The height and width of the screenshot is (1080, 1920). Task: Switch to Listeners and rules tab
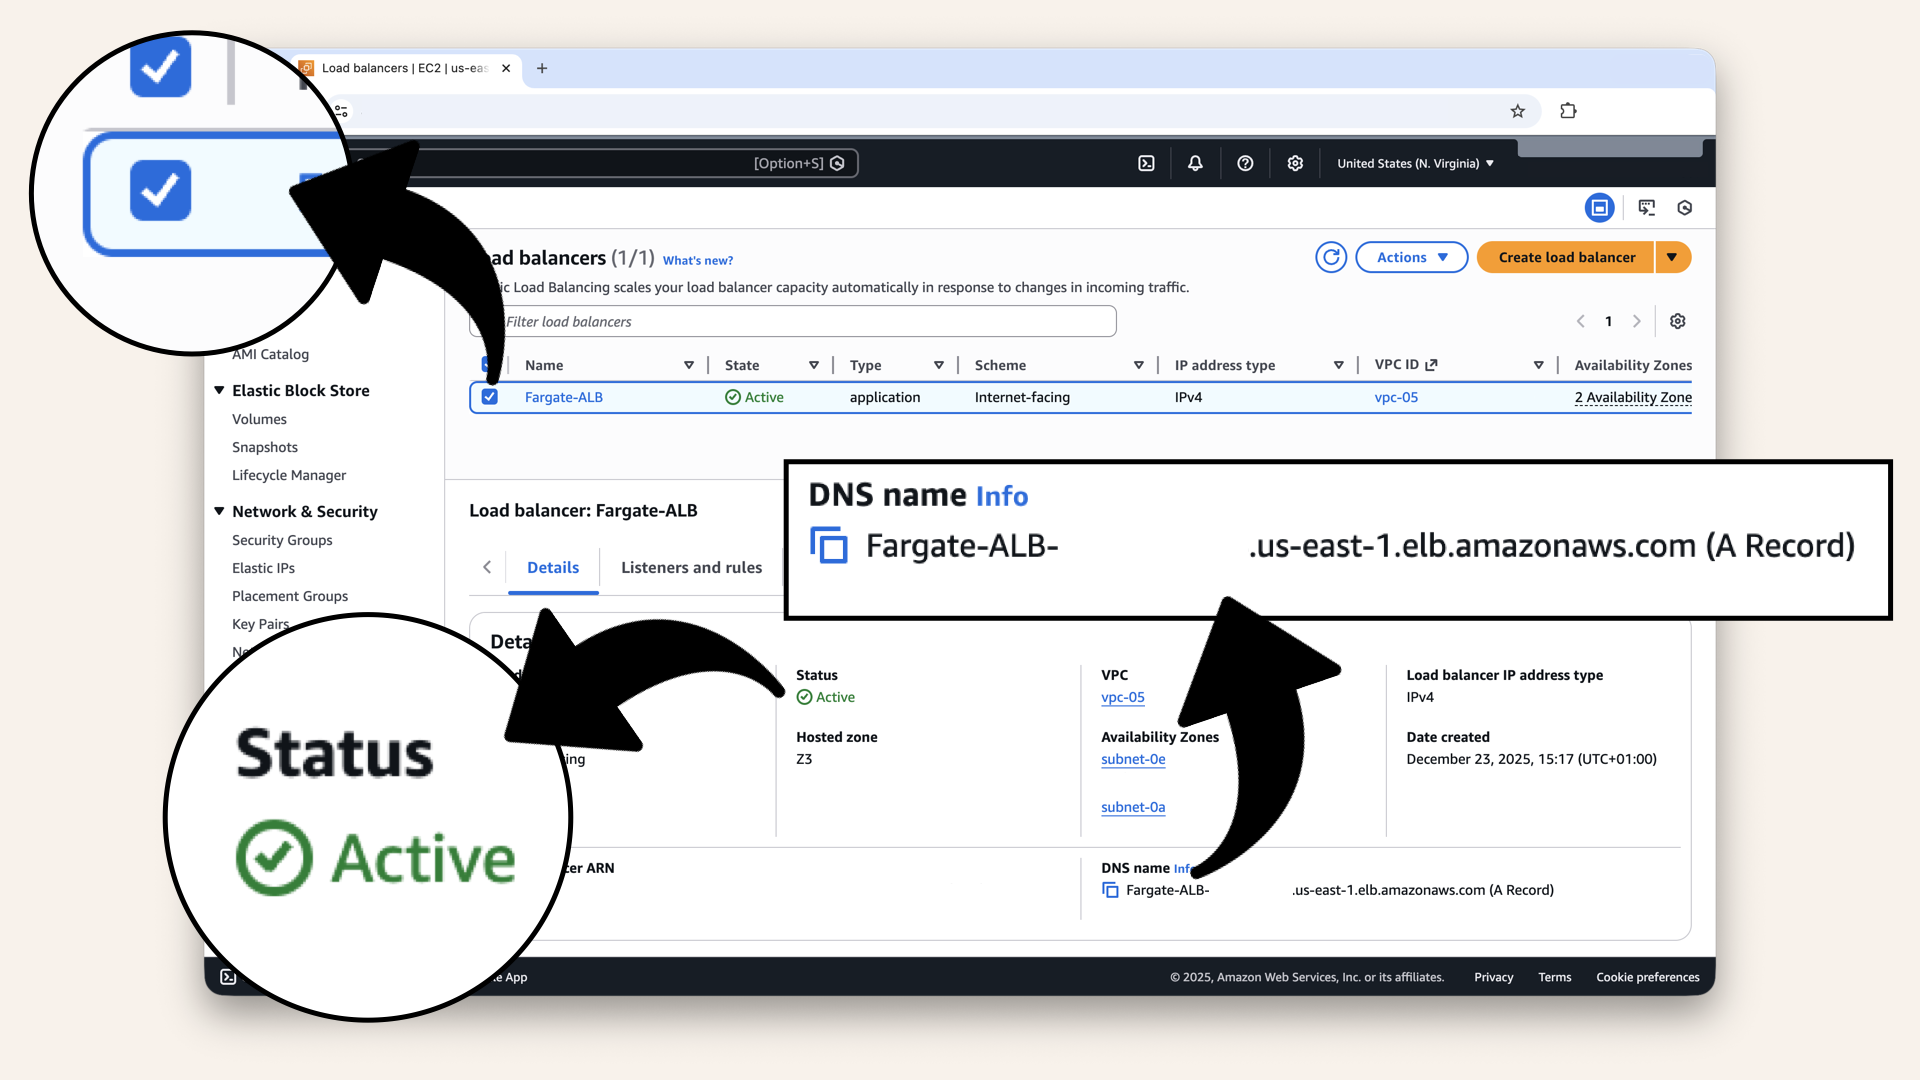(691, 567)
